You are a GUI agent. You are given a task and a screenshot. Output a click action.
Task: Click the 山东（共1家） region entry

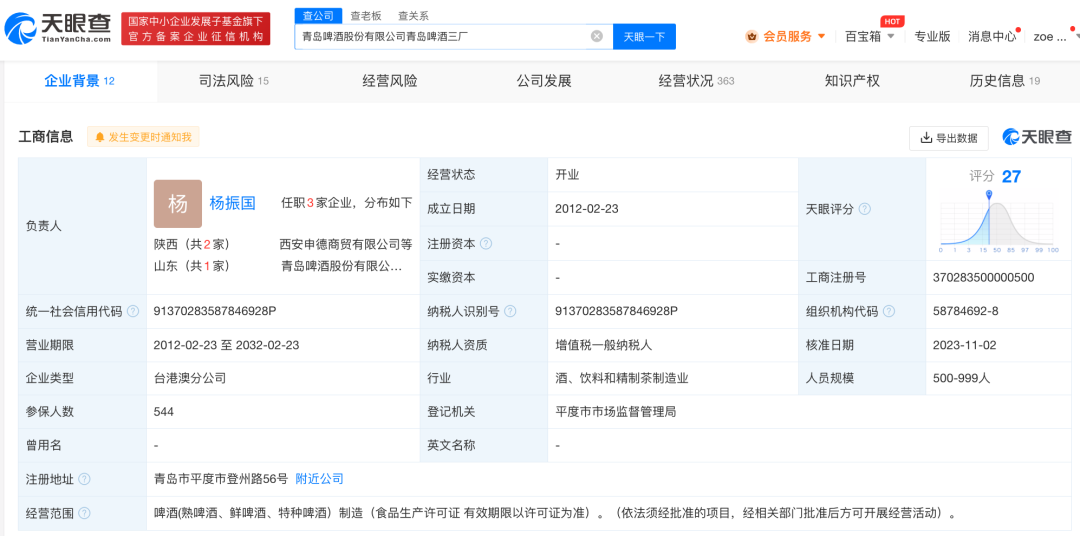(192, 265)
